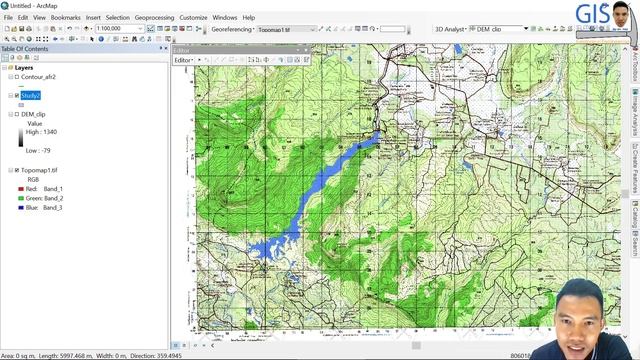The image size is (640, 360).
Task: Click the Undo arrow icon
Action: [x=69, y=29]
